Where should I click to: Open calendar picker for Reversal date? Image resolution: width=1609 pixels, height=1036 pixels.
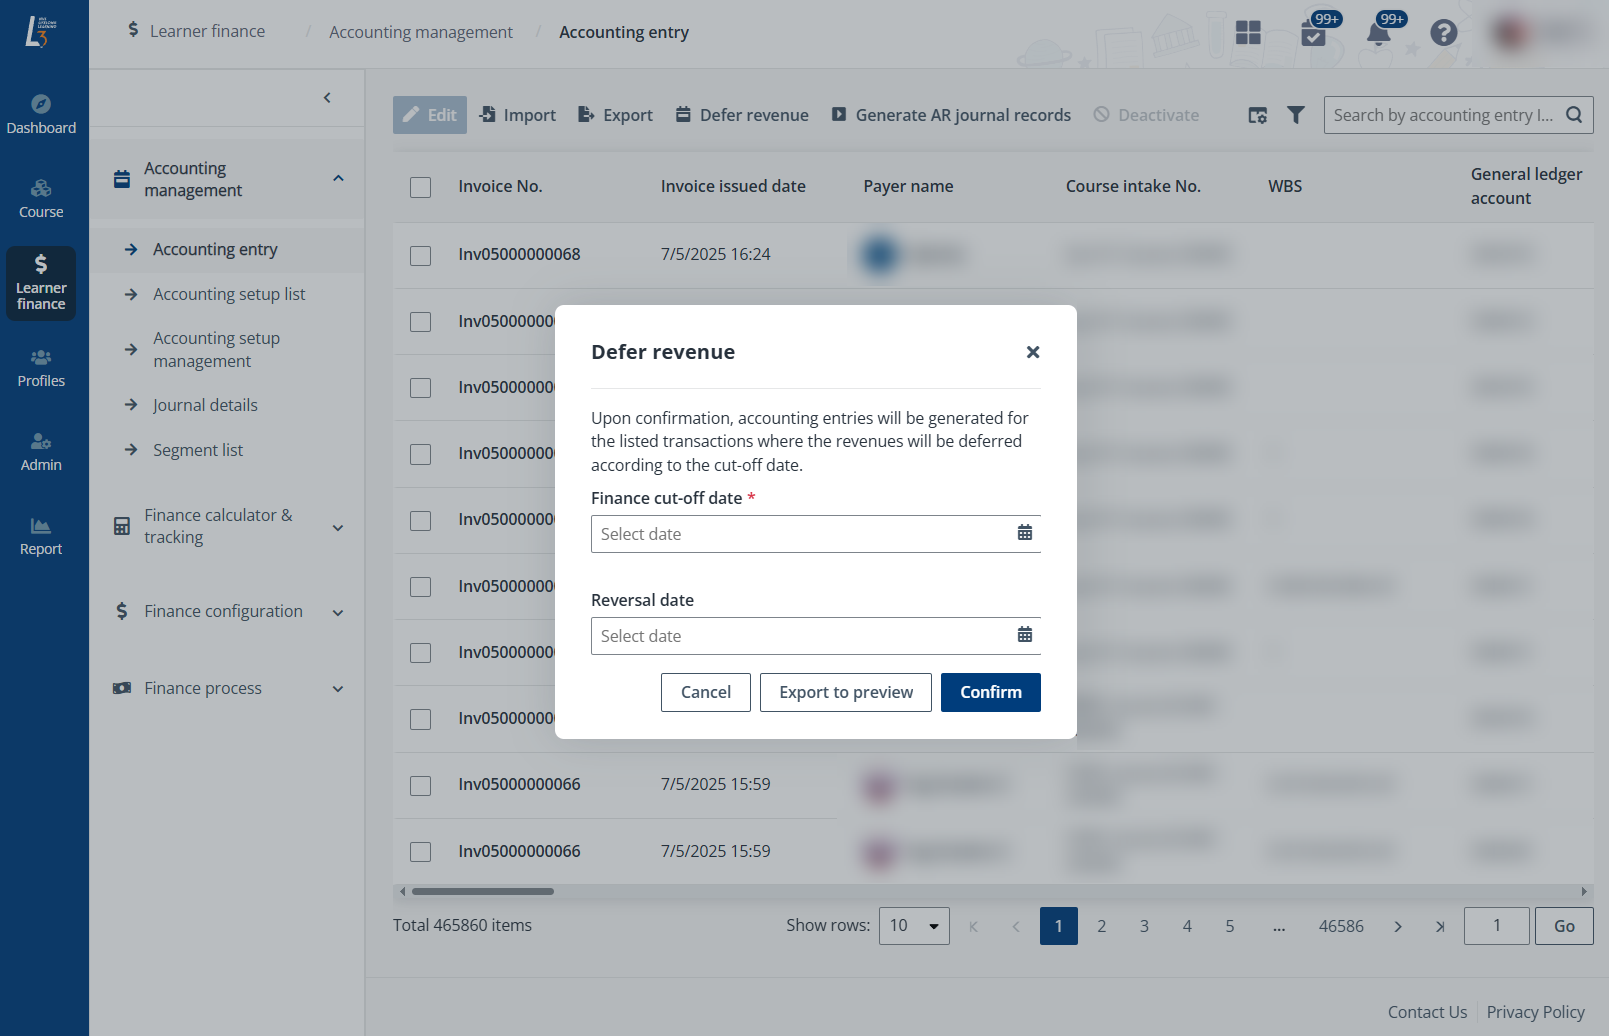pyautogui.click(x=1024, y=635)
